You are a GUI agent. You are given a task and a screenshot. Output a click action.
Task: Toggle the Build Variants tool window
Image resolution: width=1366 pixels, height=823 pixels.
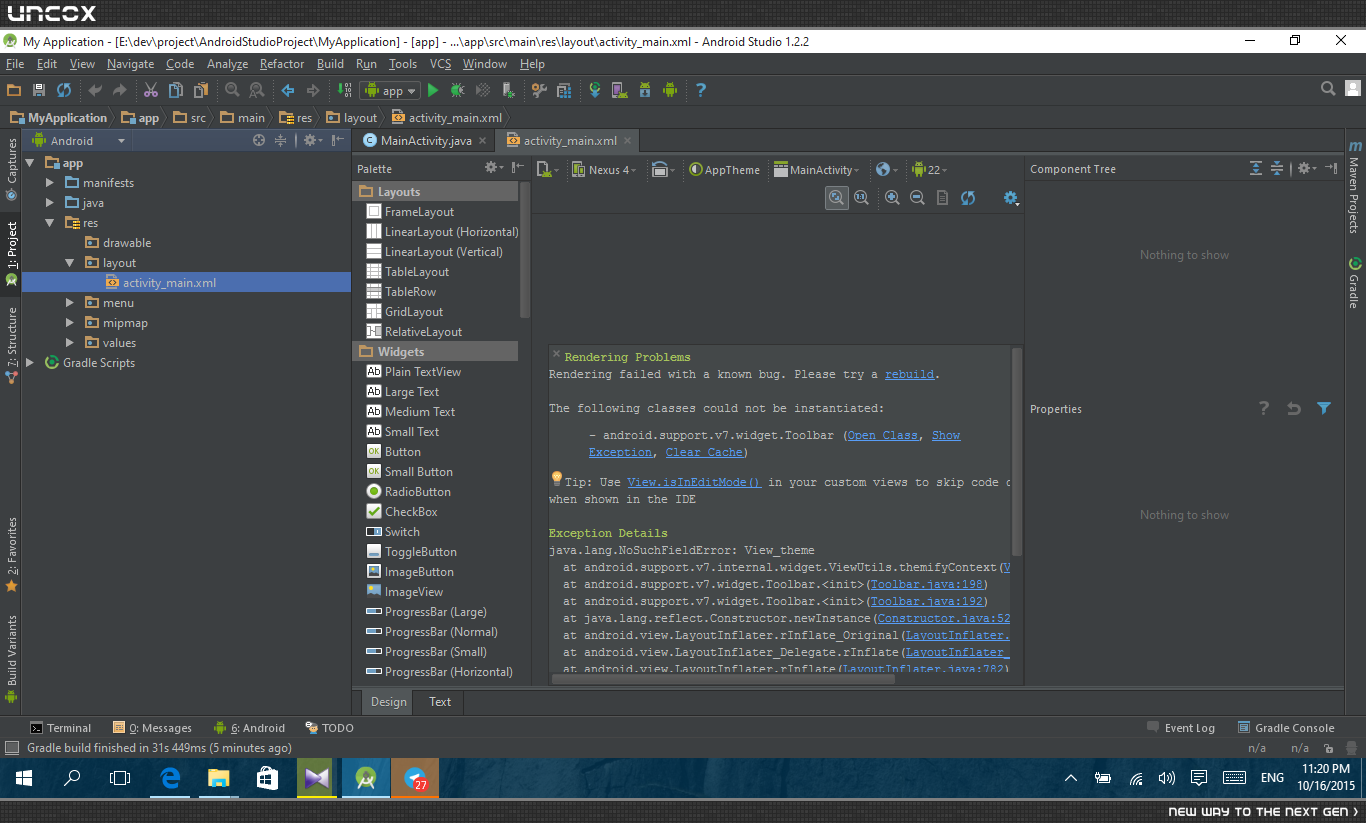pyautogui.click(x=11, y=658)
